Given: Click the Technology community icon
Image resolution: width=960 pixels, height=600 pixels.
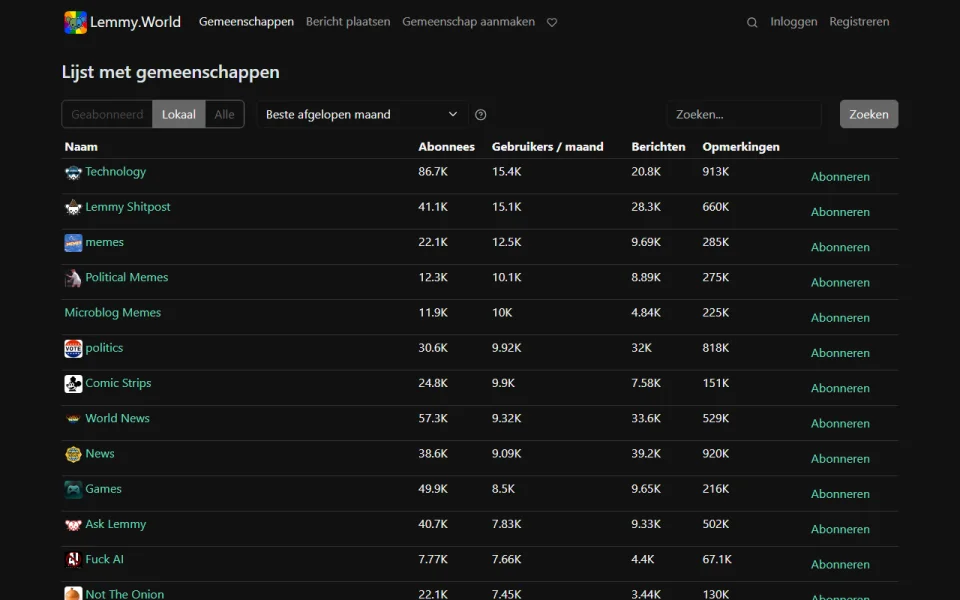Looking at the screenshot, I should point(73,173).
